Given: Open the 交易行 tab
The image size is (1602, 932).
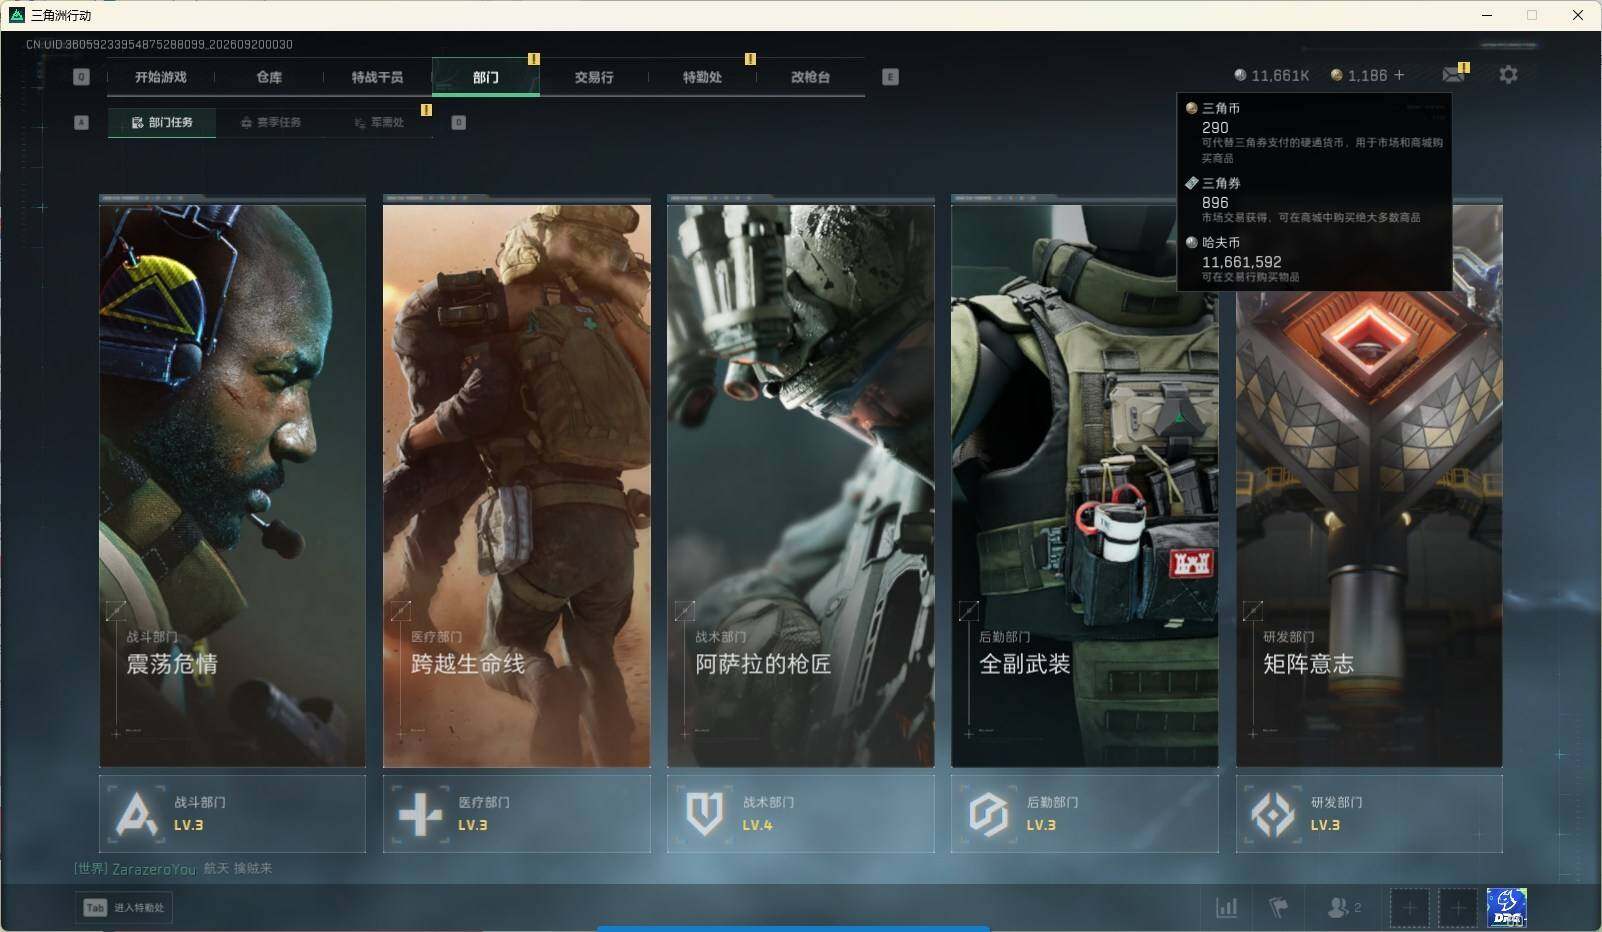Looking at the screenshot, I should coord(594,77).
